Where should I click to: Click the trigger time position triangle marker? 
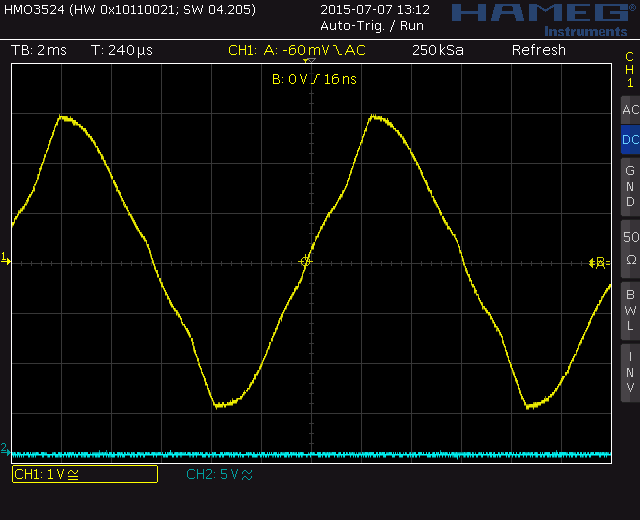click(x=309, y=63)
